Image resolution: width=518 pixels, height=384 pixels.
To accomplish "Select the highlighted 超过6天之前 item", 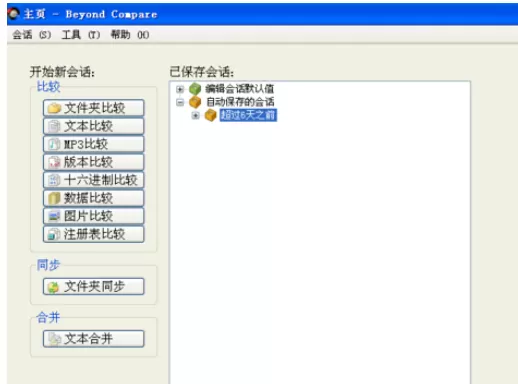I will (248, 115).
